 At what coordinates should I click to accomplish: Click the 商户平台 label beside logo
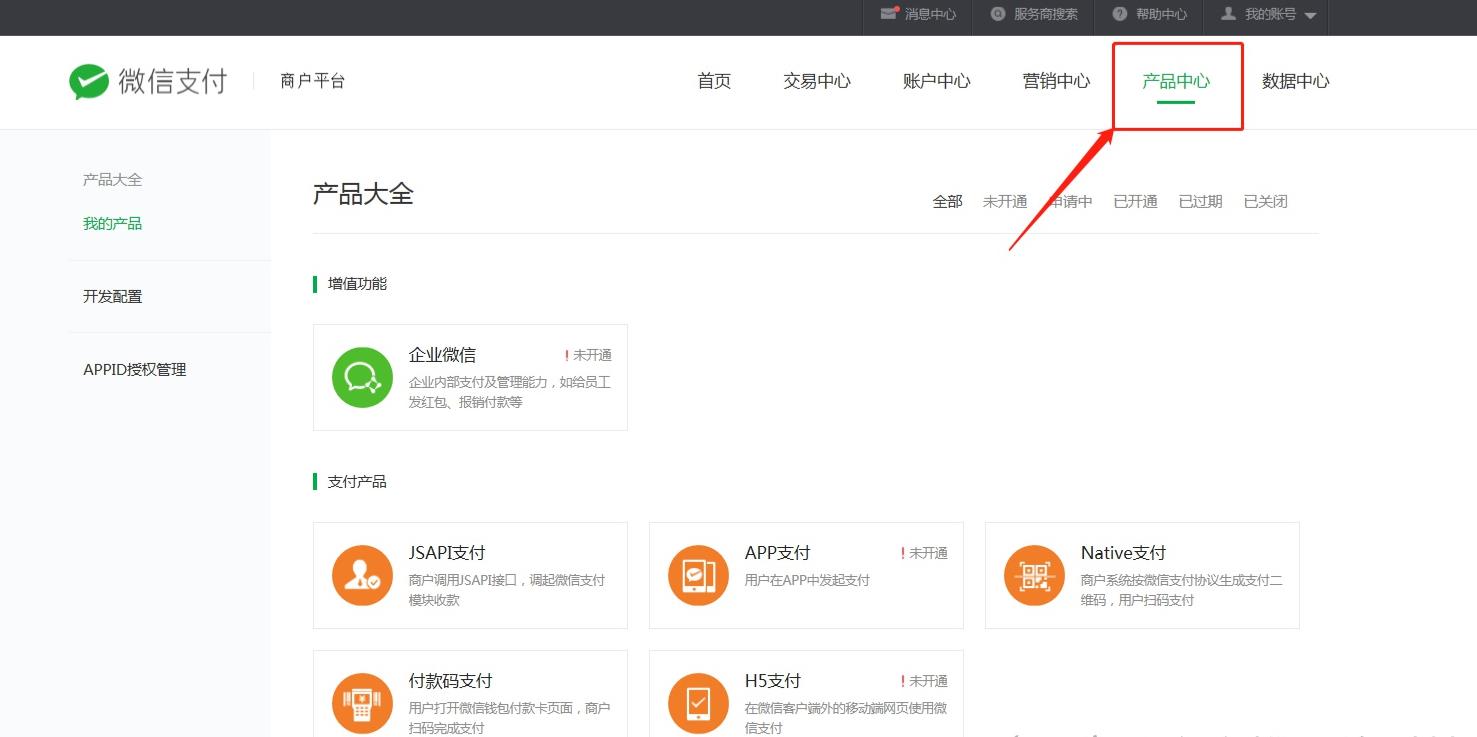pyautogui.click(x=313, y=81)
